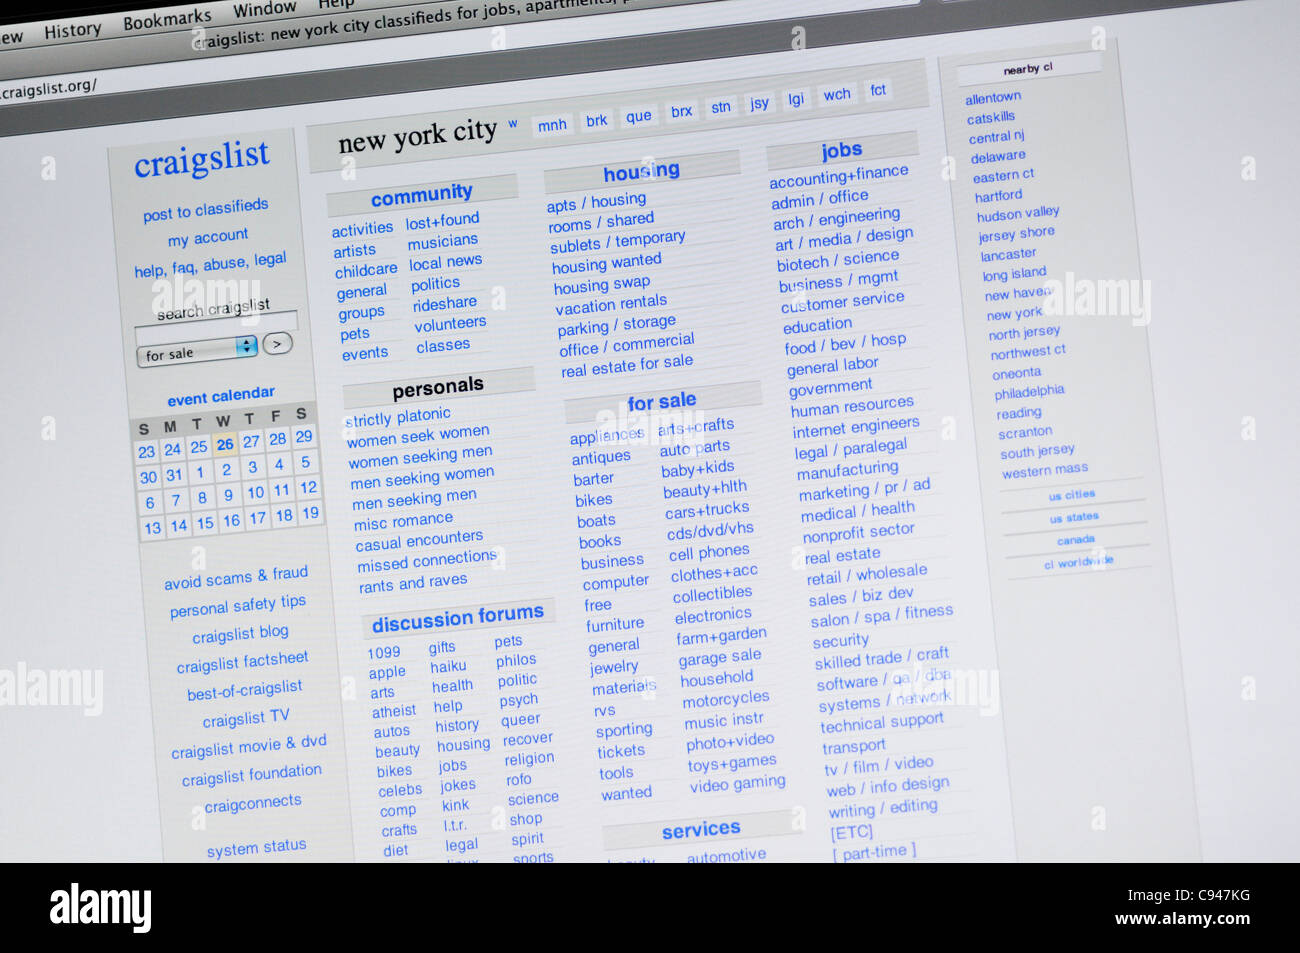Open antiques under for sale
Viewport: 1300px width, 953px height.
pyautogui.click(x=601, y=458)
